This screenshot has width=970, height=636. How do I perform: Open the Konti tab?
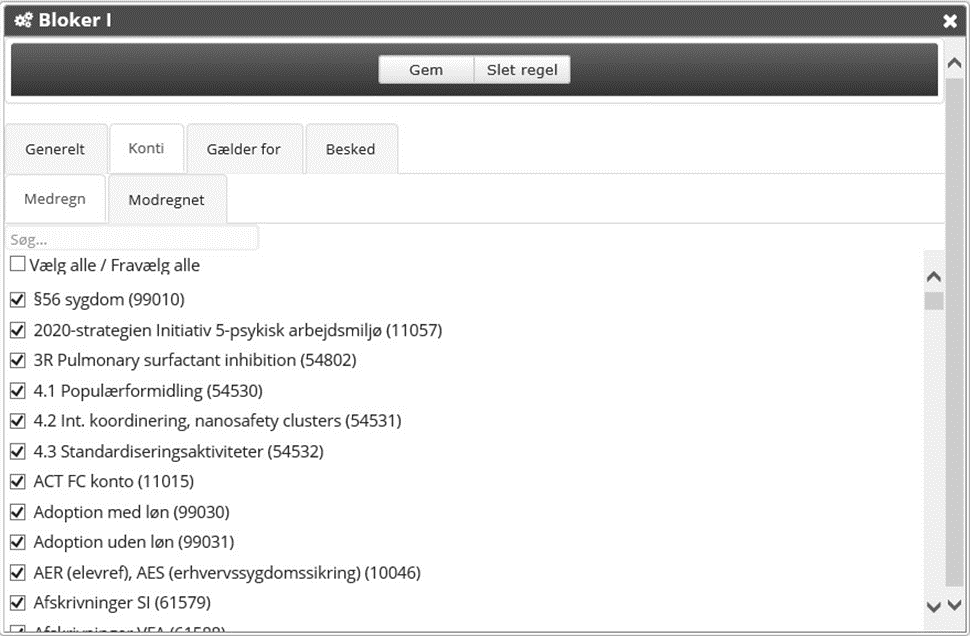pyautogui.click(x=146, y=148)
